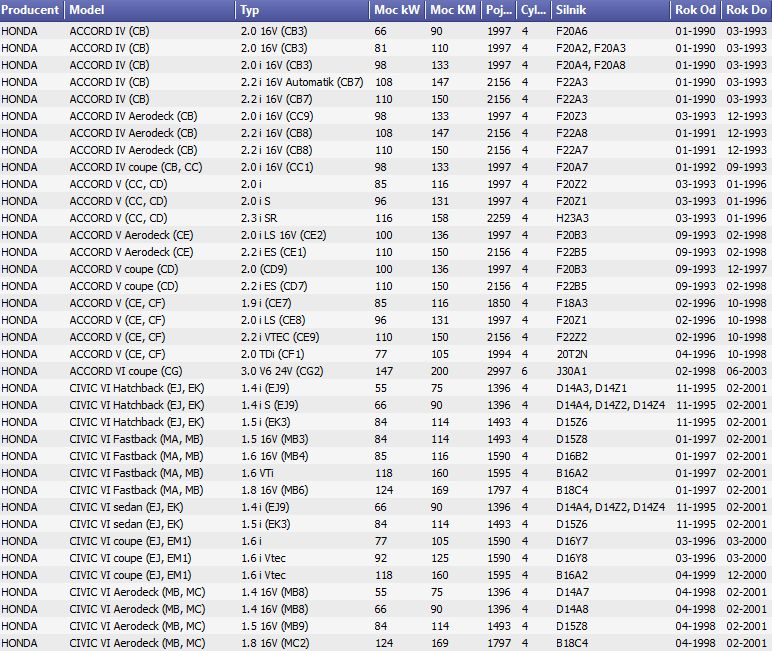Viewport: 772px width, 651px height.
Task: Select the 1.8 16V (MB6) type cell
Action: (275, 490)
